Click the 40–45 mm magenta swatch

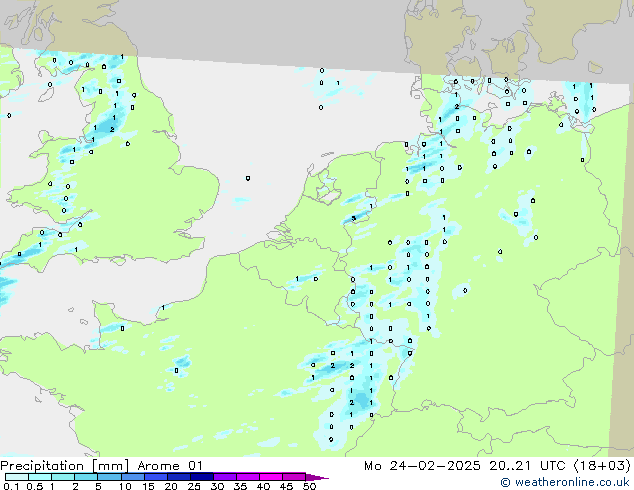[x=271, y=477]
